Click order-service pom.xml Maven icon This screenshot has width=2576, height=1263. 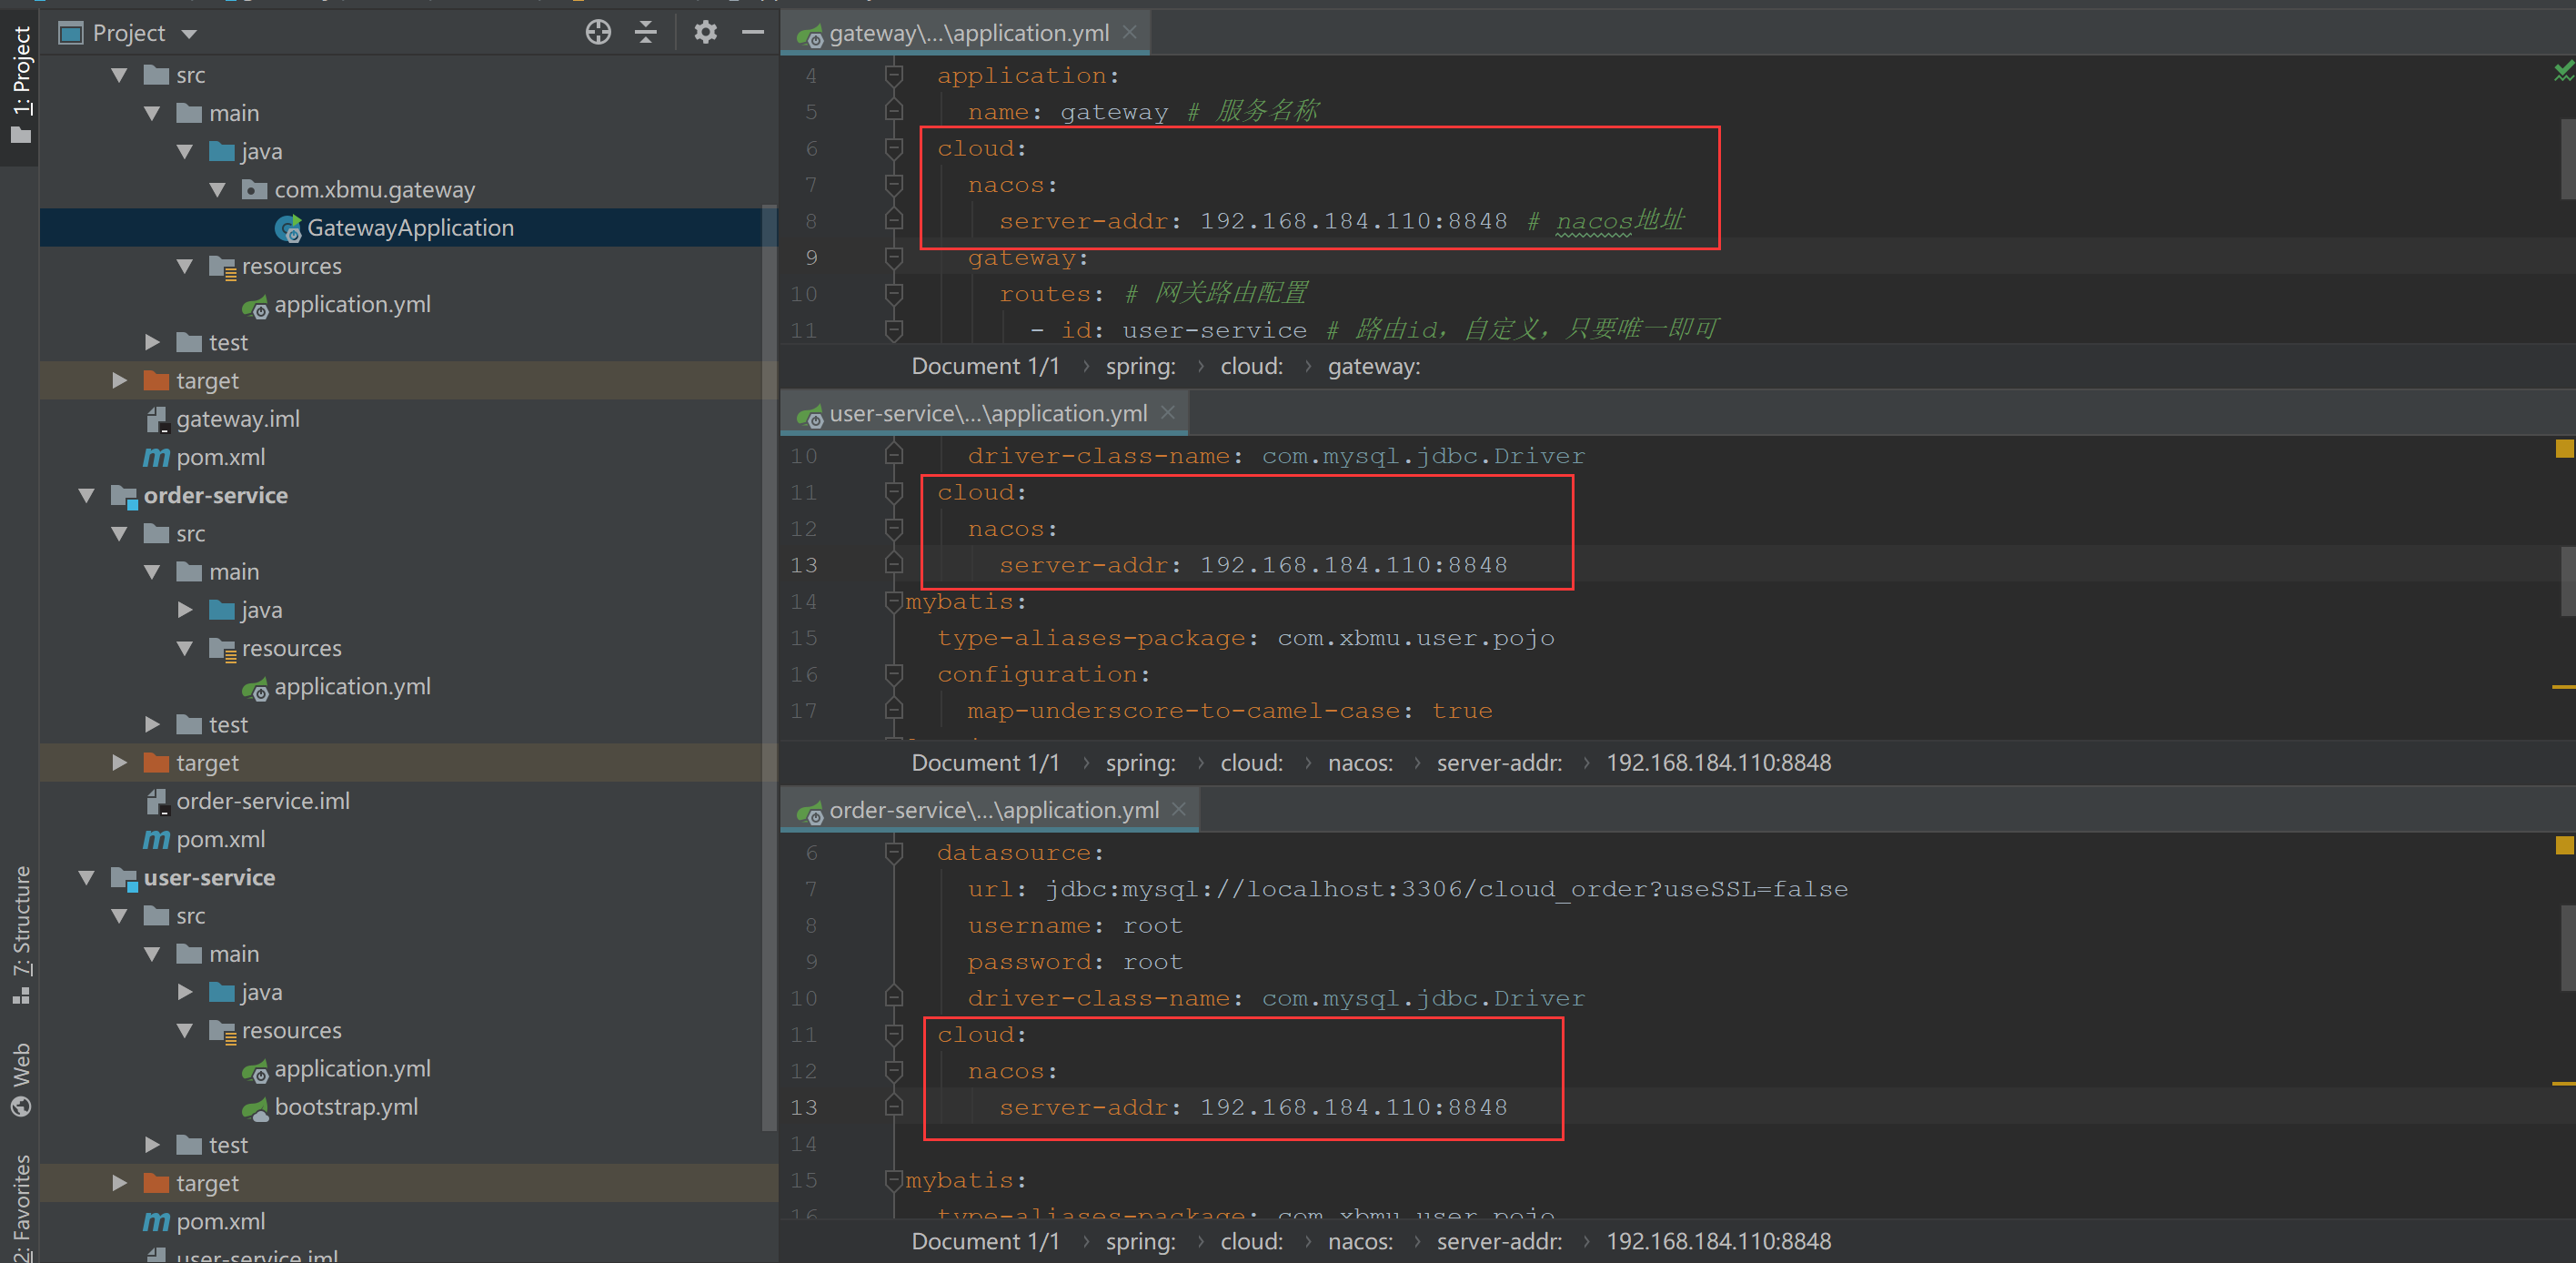(x=156, y=840)
